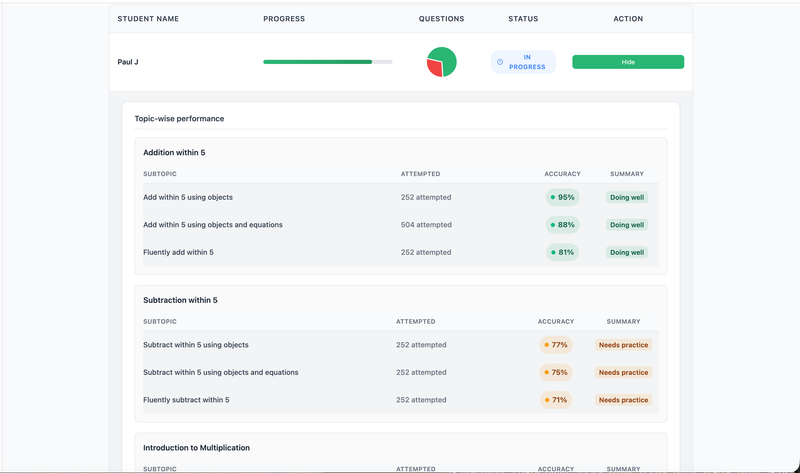Click the 71% accuracy badge
The height and width of the screenshot is (473, 800).
[x=556, y=400]
